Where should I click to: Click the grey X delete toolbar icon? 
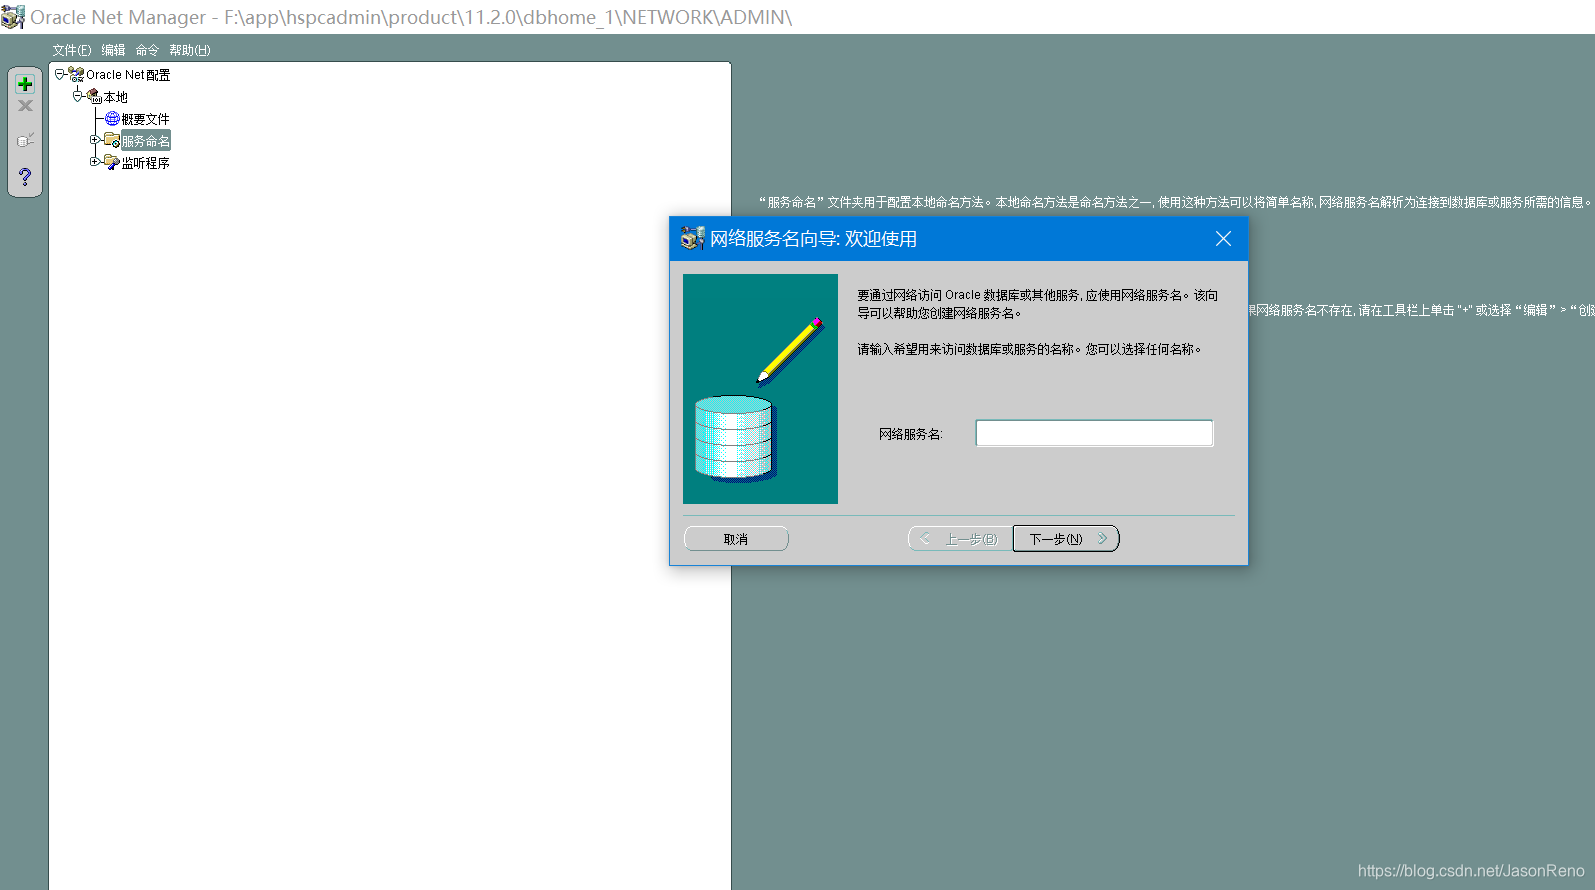[x=25, y=106]
